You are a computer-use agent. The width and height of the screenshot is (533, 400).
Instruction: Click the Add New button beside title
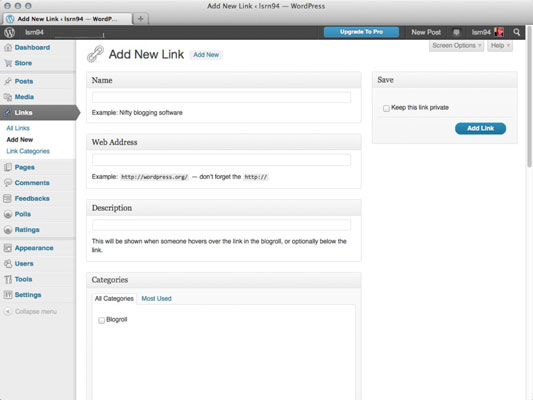(206, 55)
